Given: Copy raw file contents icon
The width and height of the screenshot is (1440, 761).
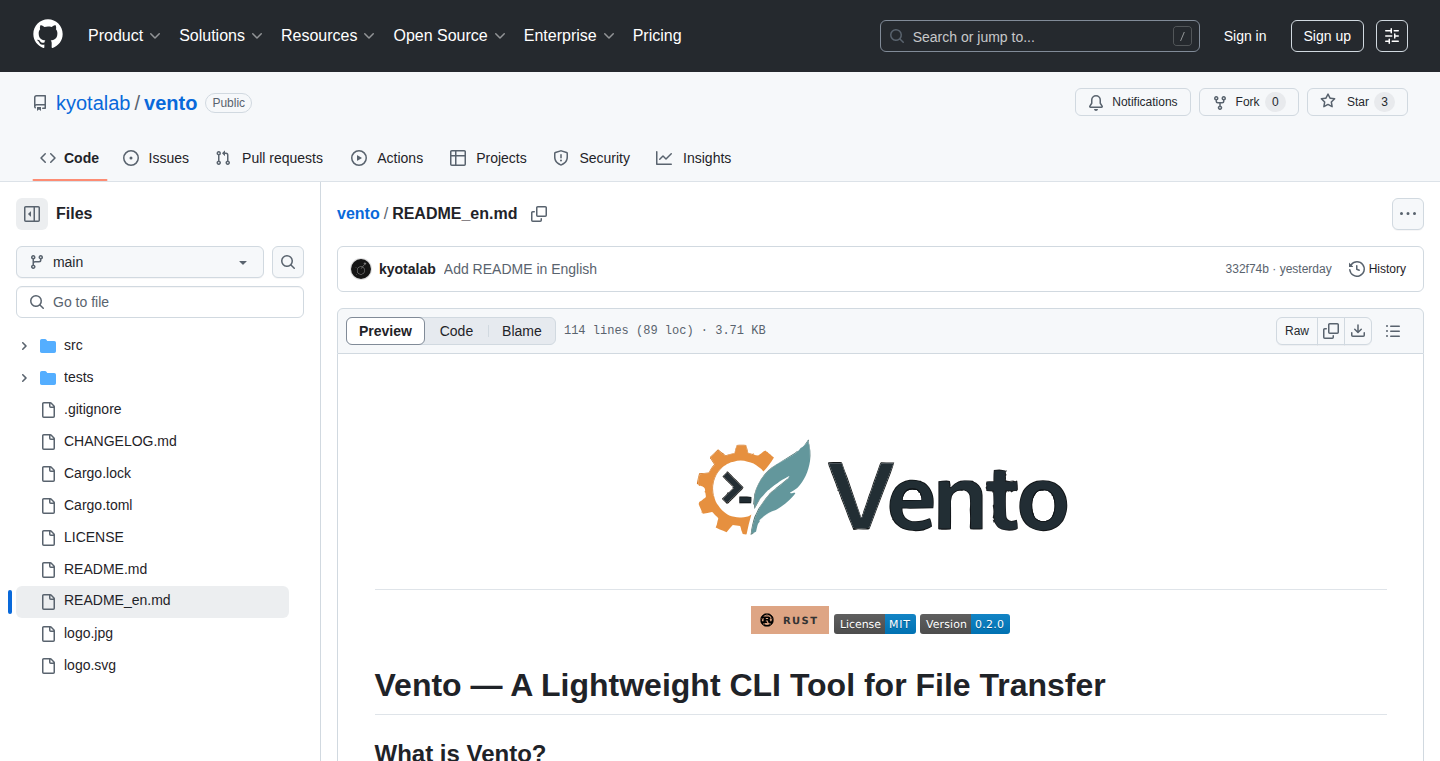Looking at the screenshot, I should point(1331,331).
